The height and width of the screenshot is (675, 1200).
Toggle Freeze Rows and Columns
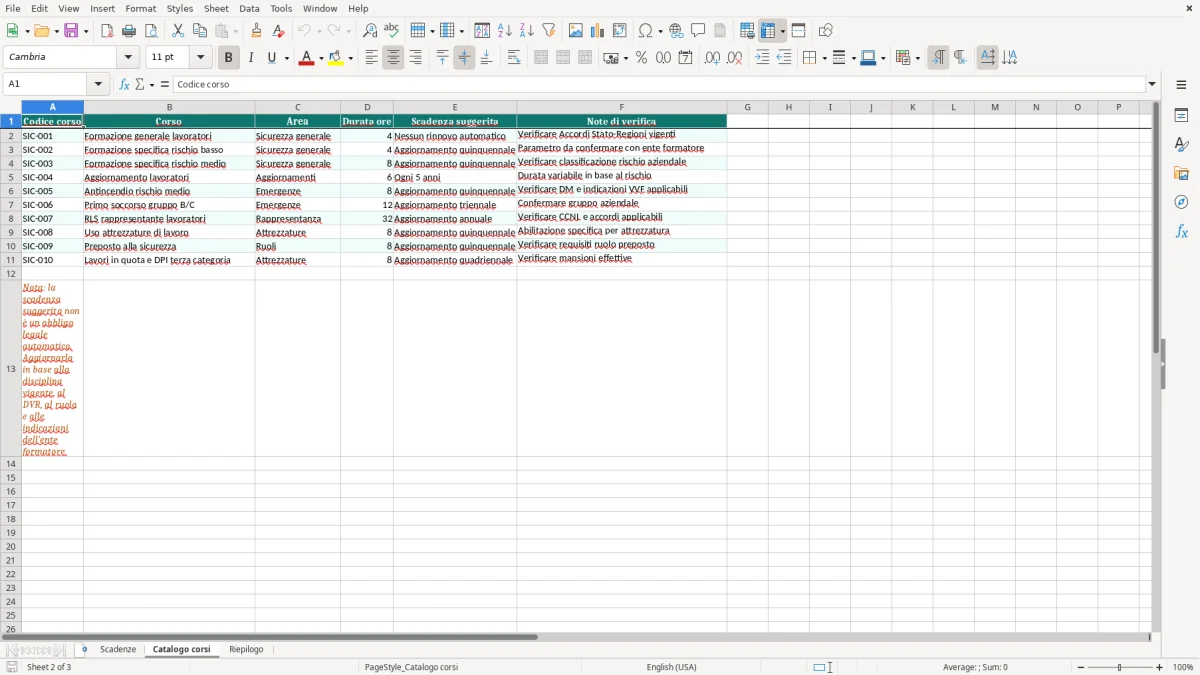point(769,31)
